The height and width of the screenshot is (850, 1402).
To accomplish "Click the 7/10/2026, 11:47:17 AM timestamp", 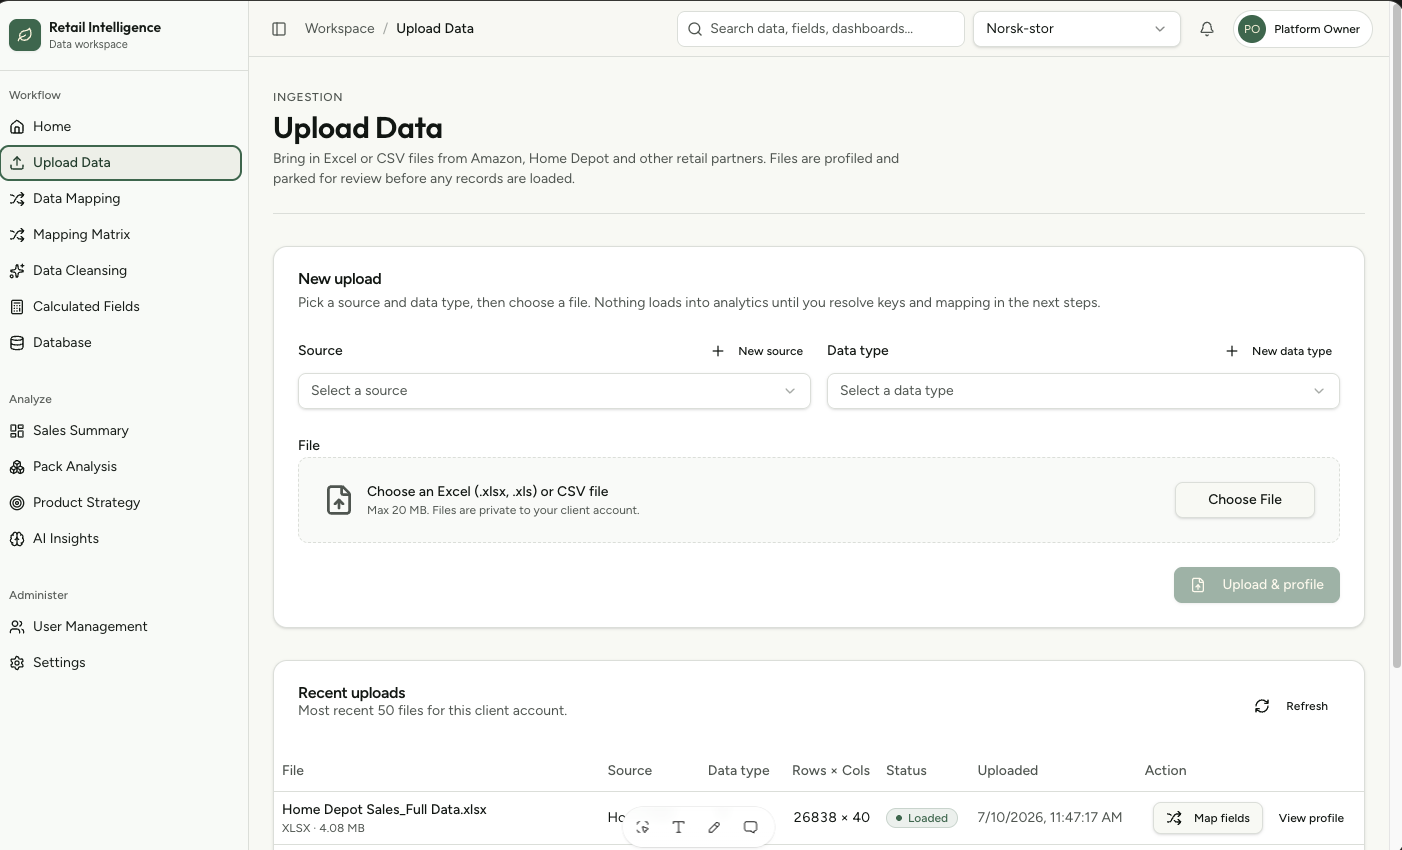I will [1049, 818].
